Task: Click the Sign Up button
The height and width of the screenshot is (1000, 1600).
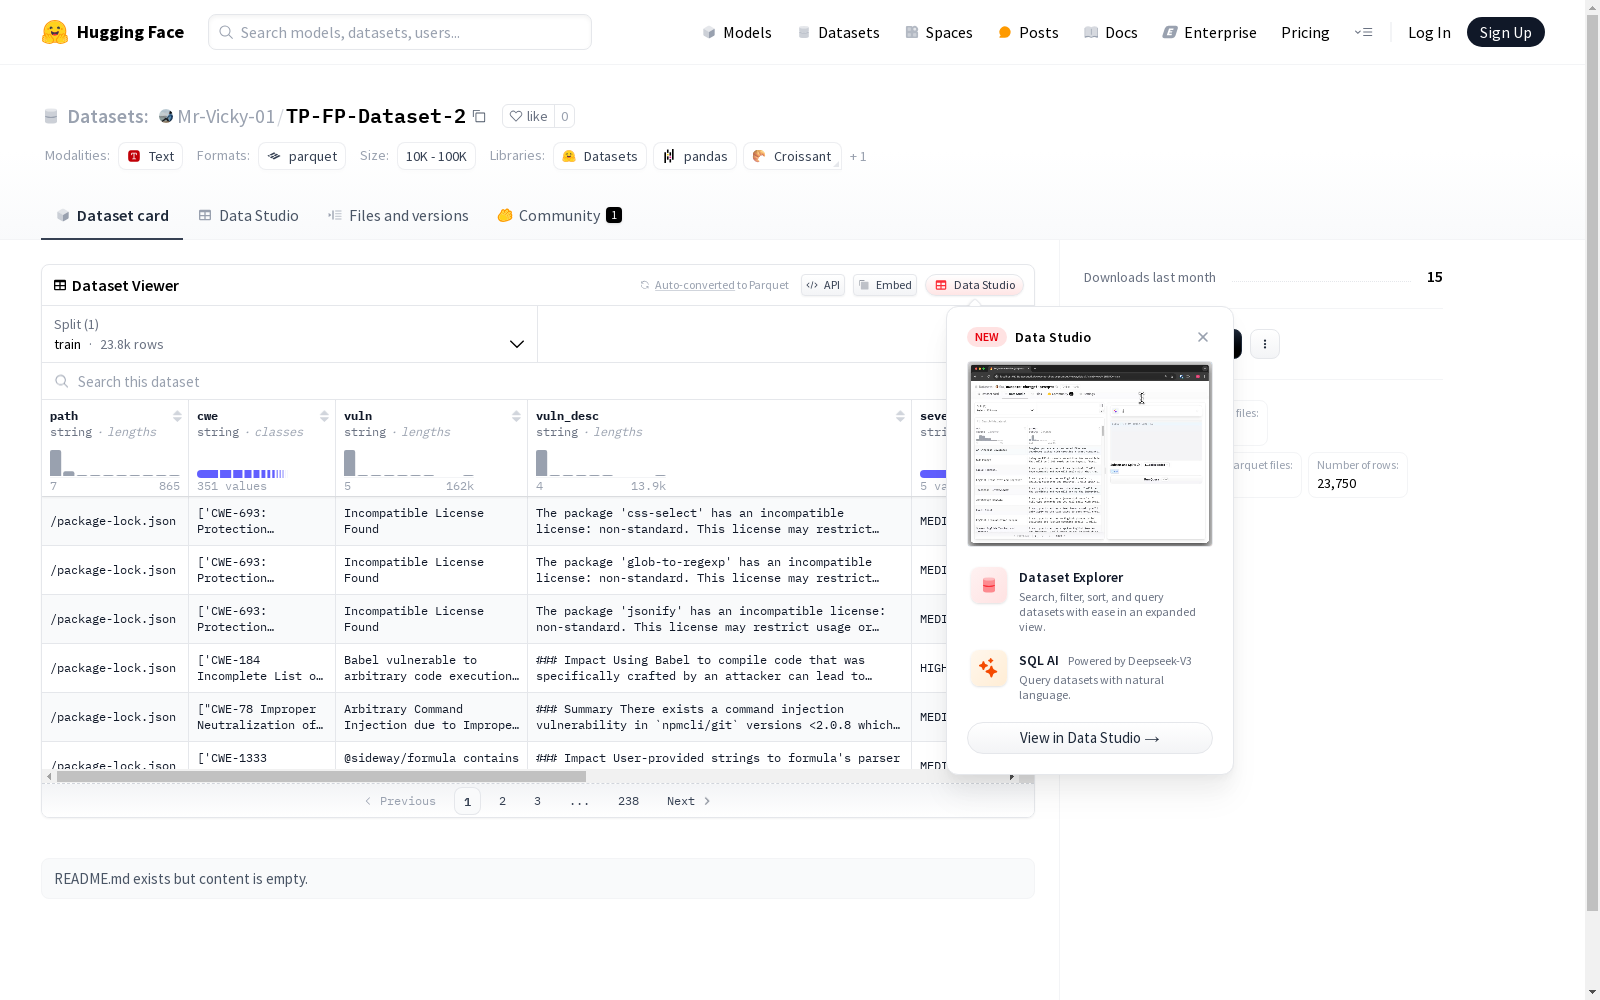Action: pyautogui.click(x=1505, y=32)
